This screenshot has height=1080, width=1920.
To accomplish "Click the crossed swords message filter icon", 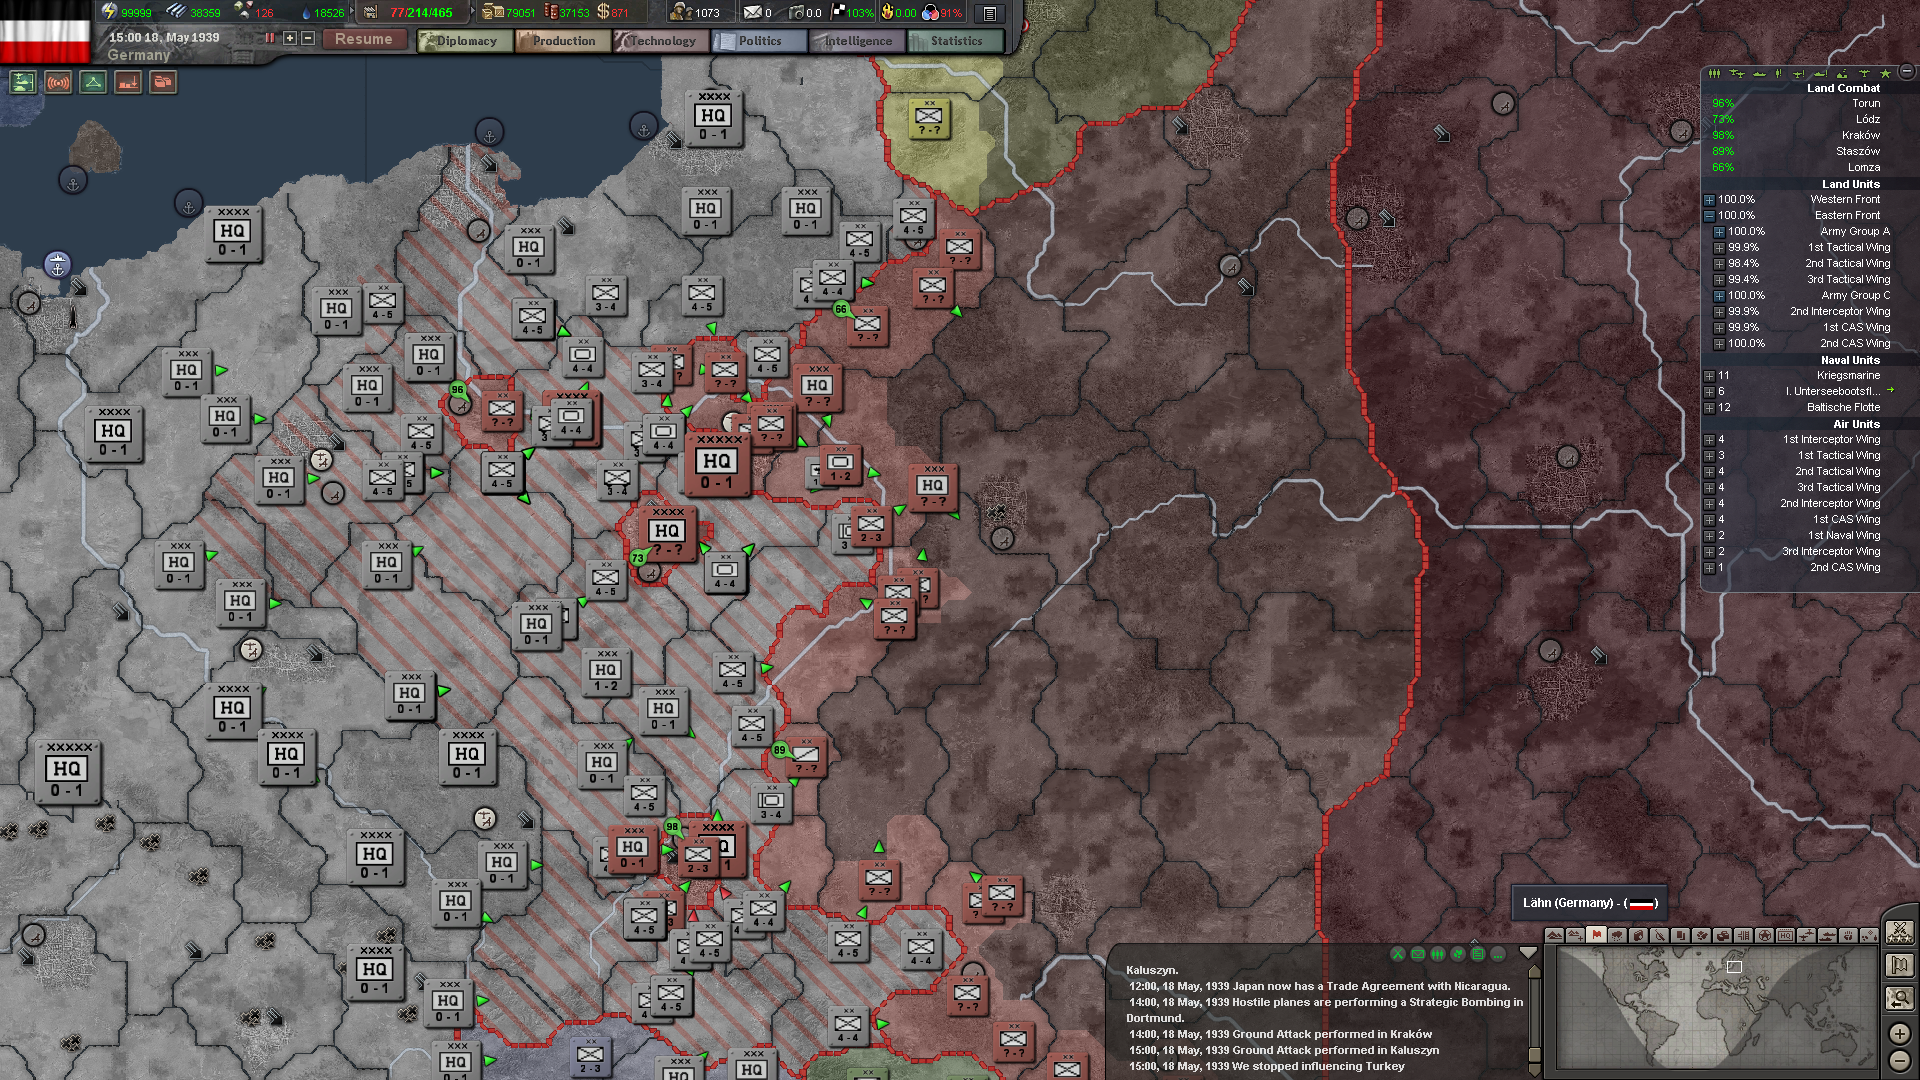I will click(1398, 954).
